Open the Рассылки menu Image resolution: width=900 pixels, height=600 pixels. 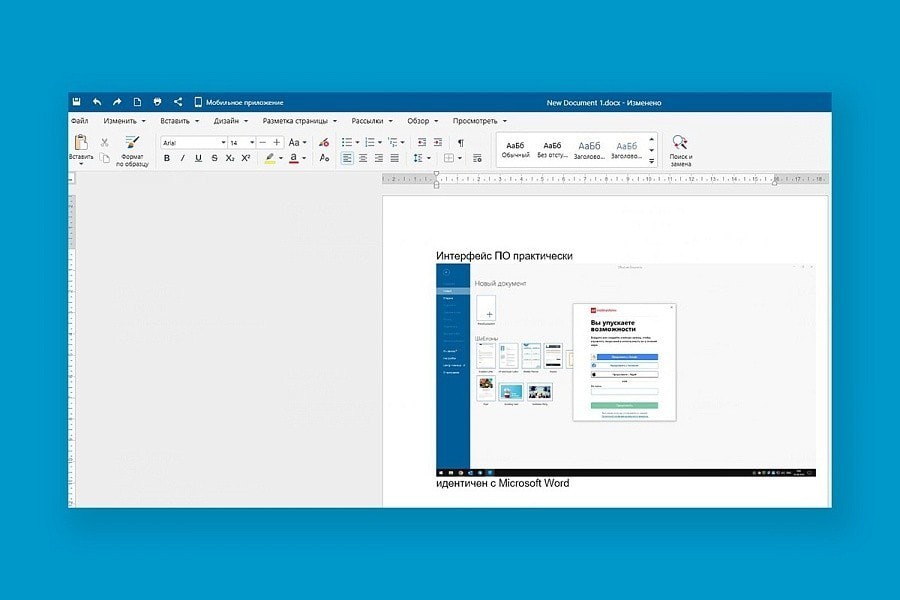tap(372, 121)
